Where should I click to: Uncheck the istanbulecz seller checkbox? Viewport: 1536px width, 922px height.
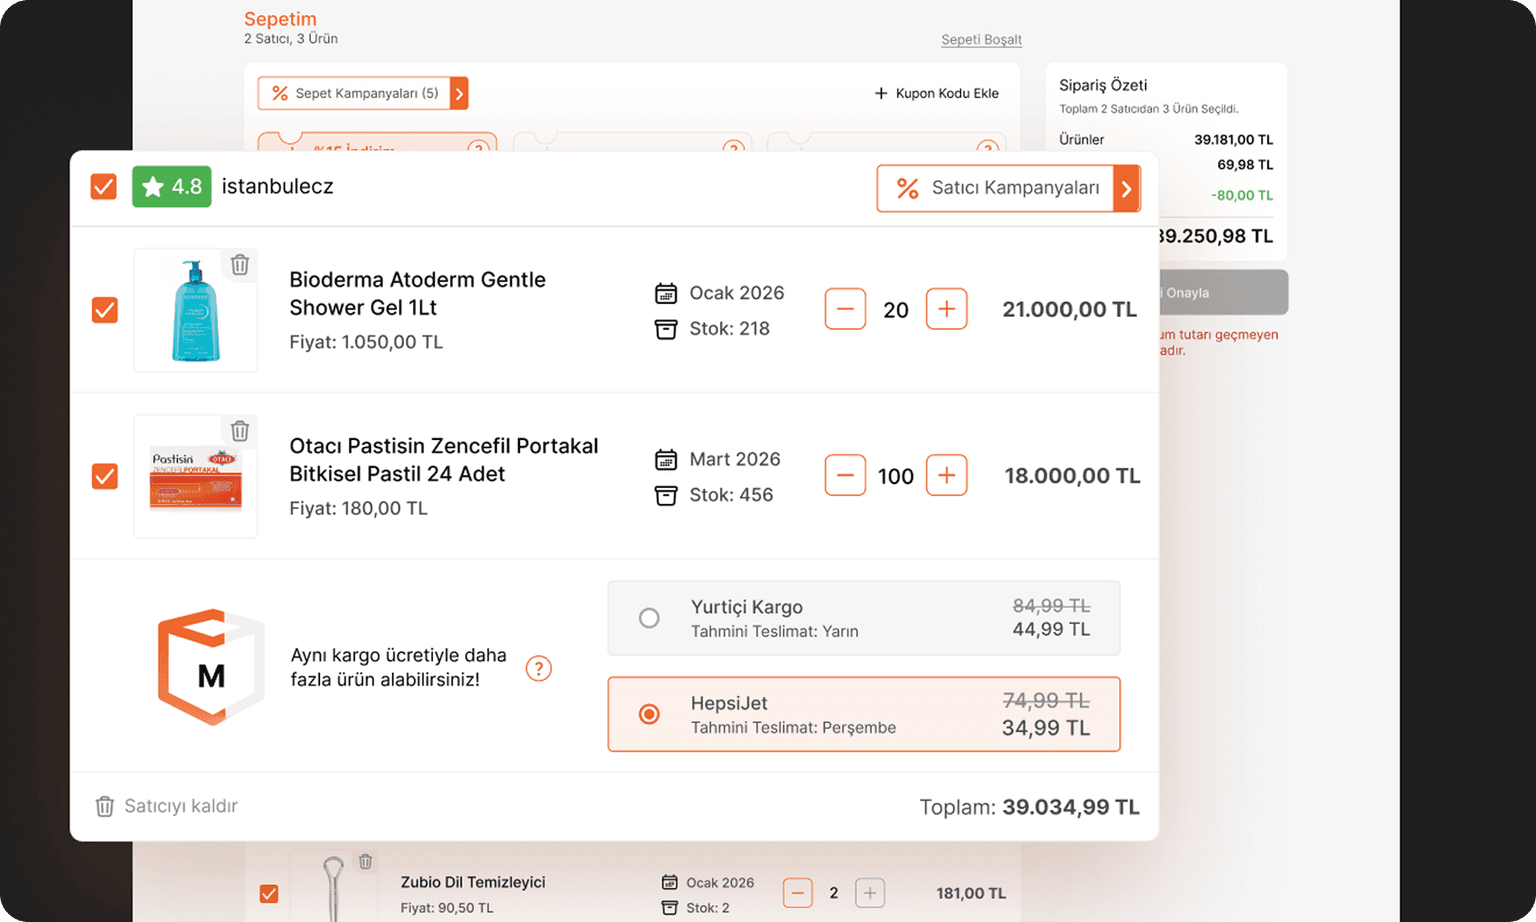(x=104, y=187)
